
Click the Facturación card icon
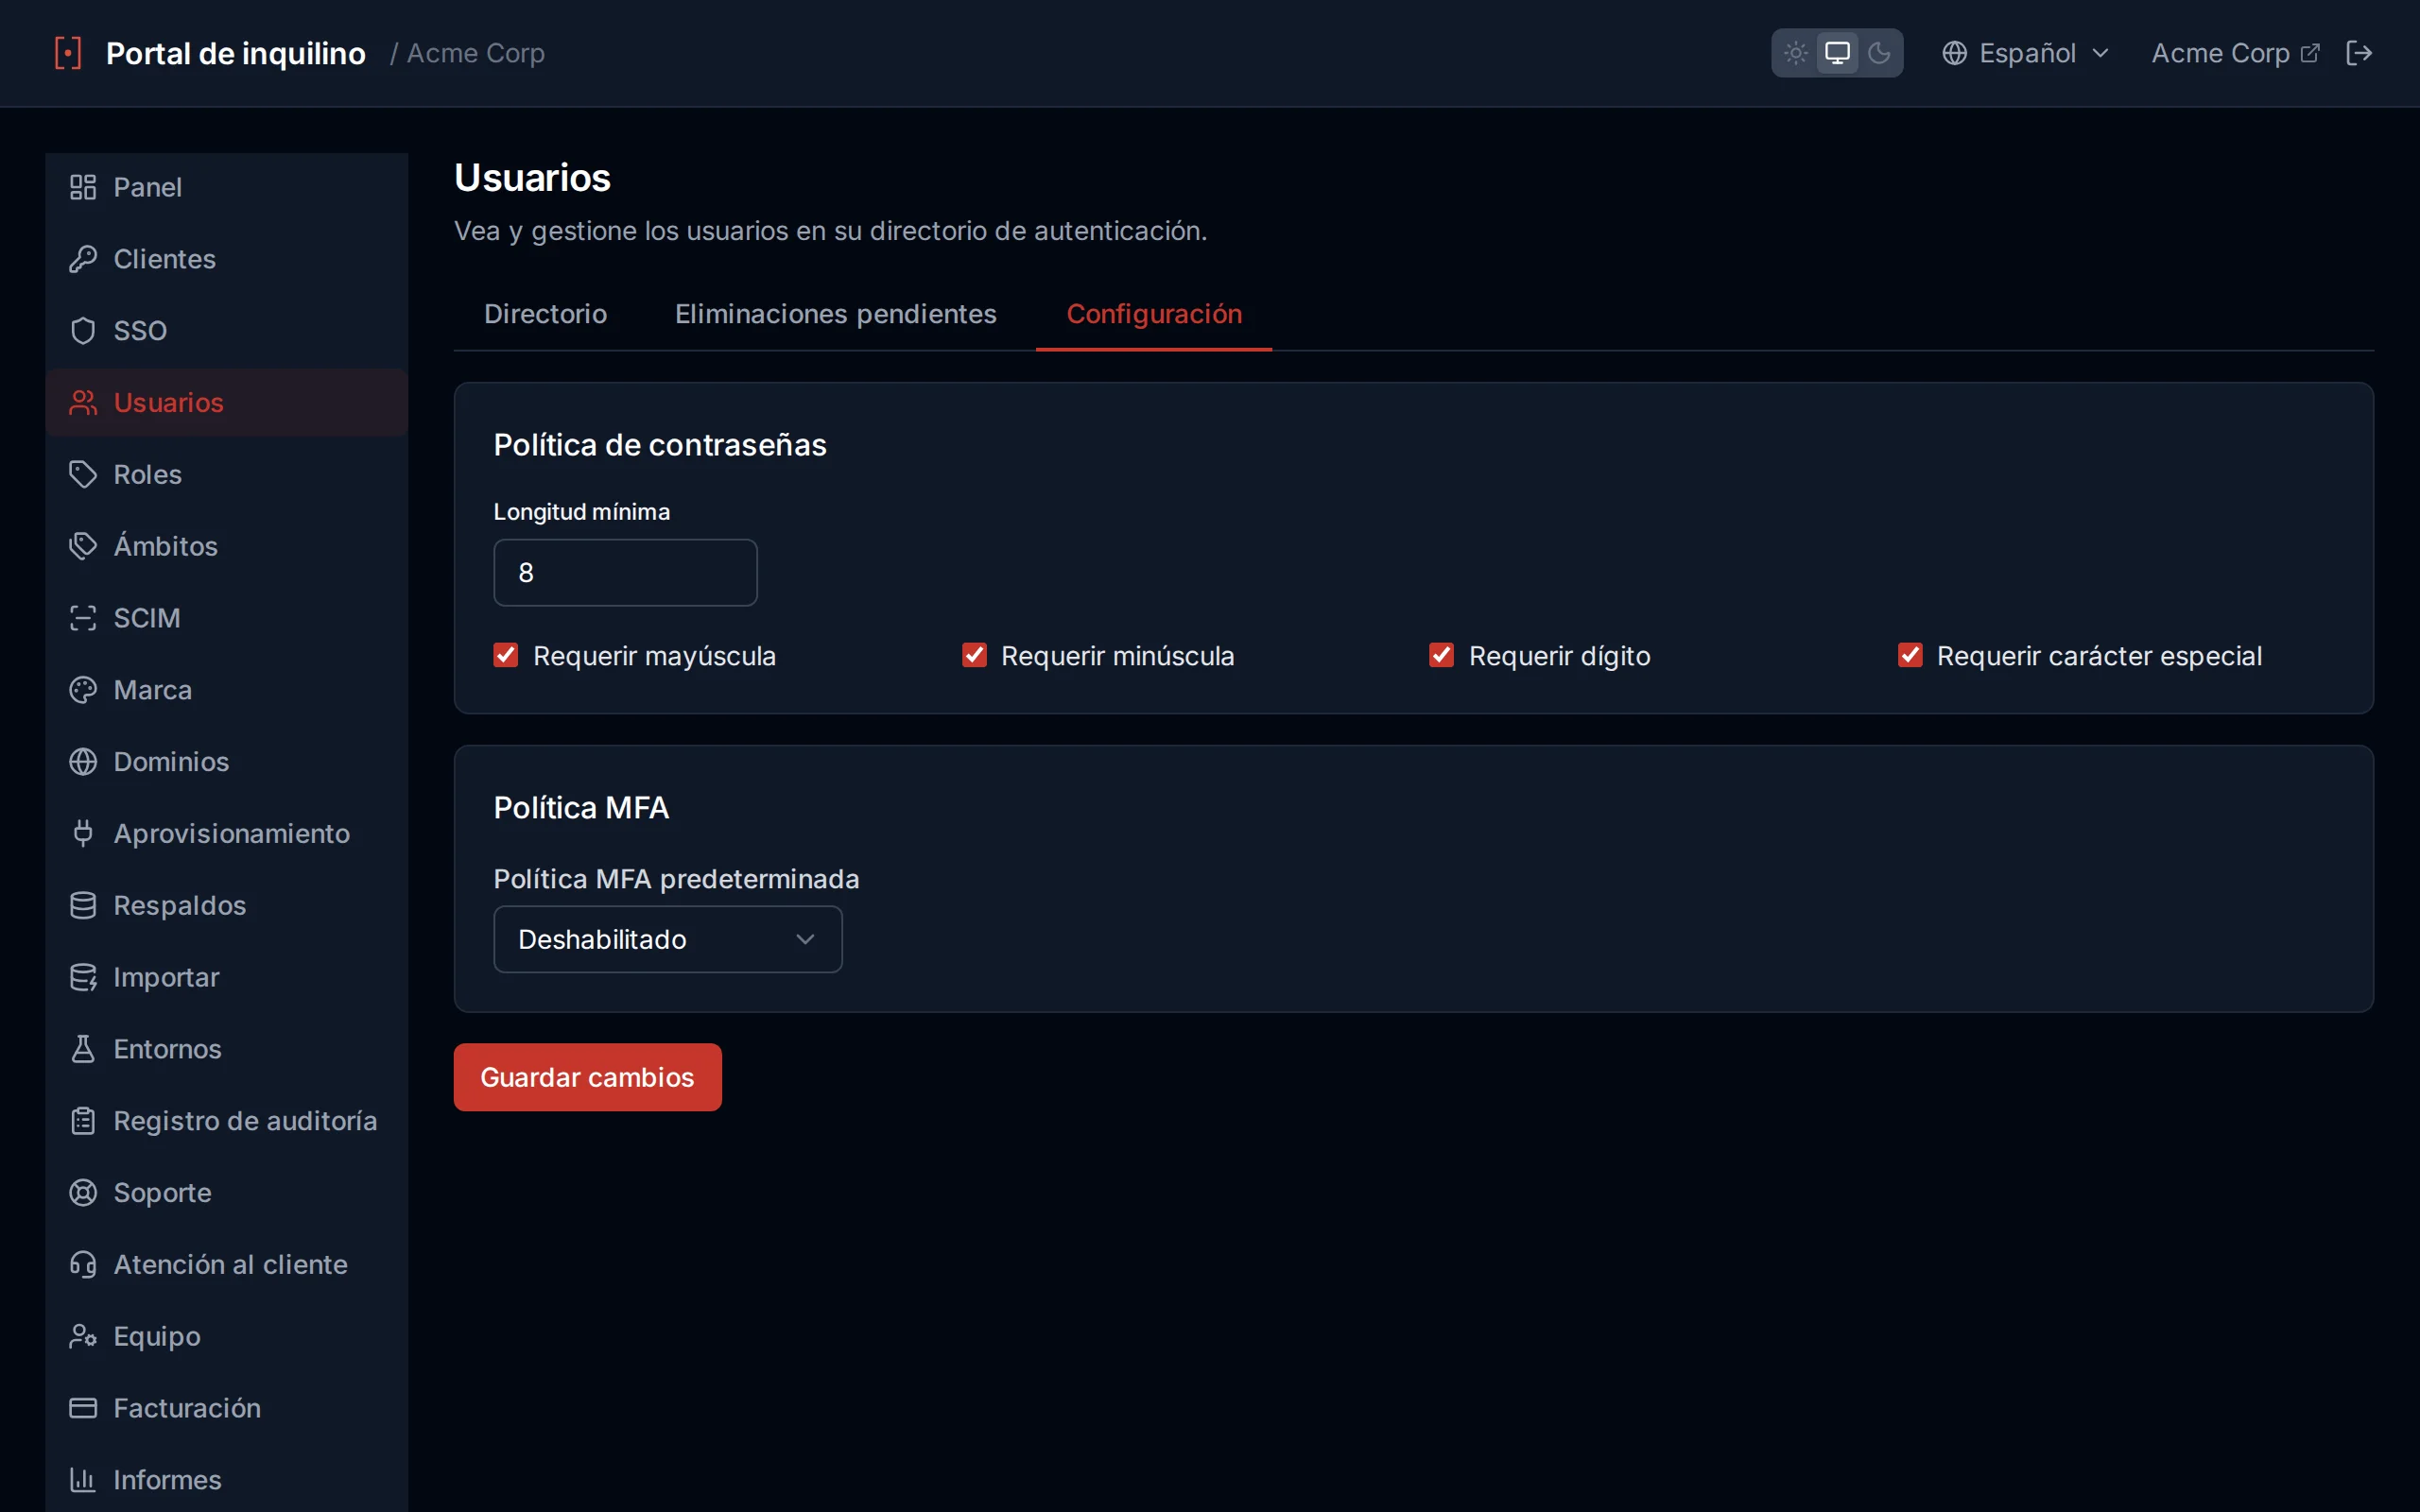tap(83, 1408)
